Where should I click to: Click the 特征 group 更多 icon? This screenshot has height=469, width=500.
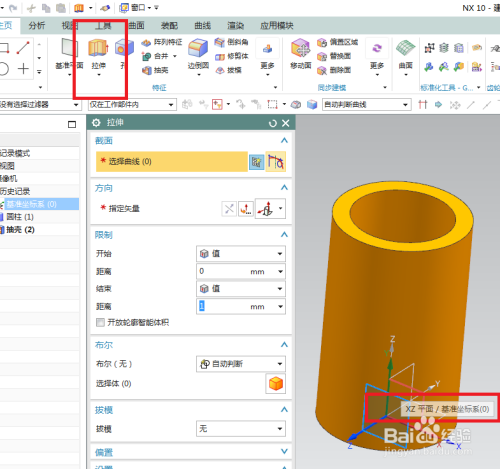(267, 49)
